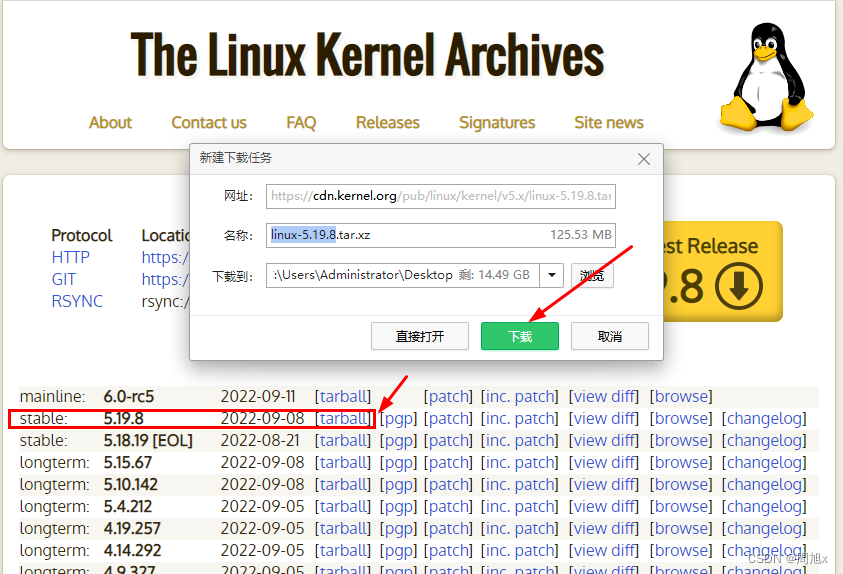Click tarball link for mainline 6.0-rc5
This screenshot has height=574, width=843.
click(343, 397)
